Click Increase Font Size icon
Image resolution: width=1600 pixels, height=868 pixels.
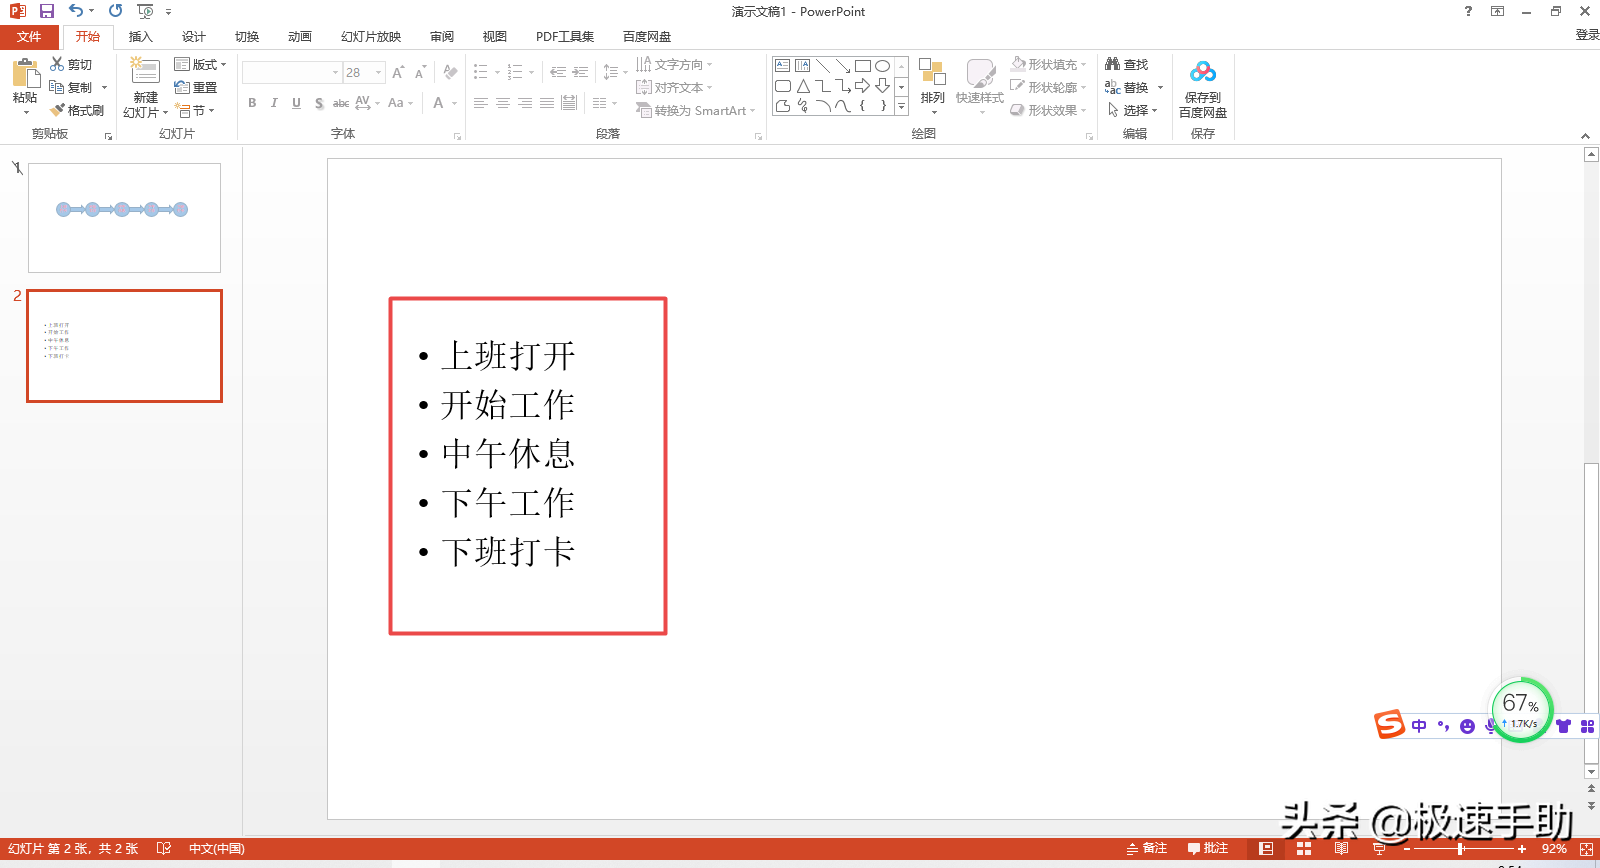click(x=398, y=72)
